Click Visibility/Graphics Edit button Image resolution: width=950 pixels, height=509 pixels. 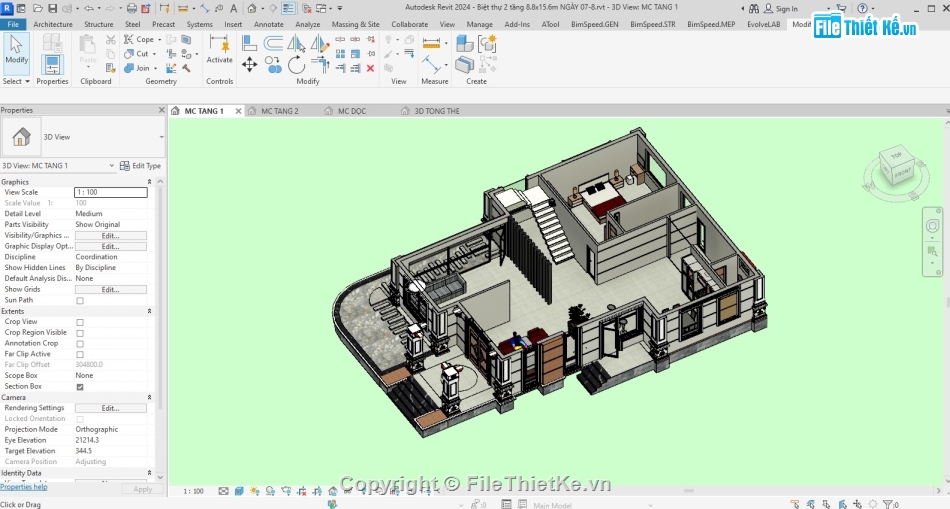click(x=110, y=236)
